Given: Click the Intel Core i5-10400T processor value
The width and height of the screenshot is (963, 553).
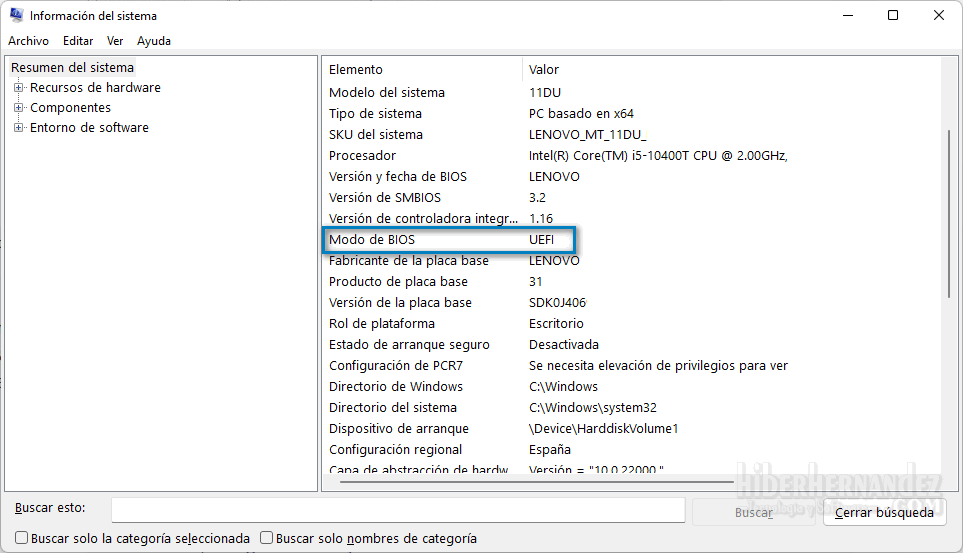Looking at the screenshot, I should click(x=658, y=155).
